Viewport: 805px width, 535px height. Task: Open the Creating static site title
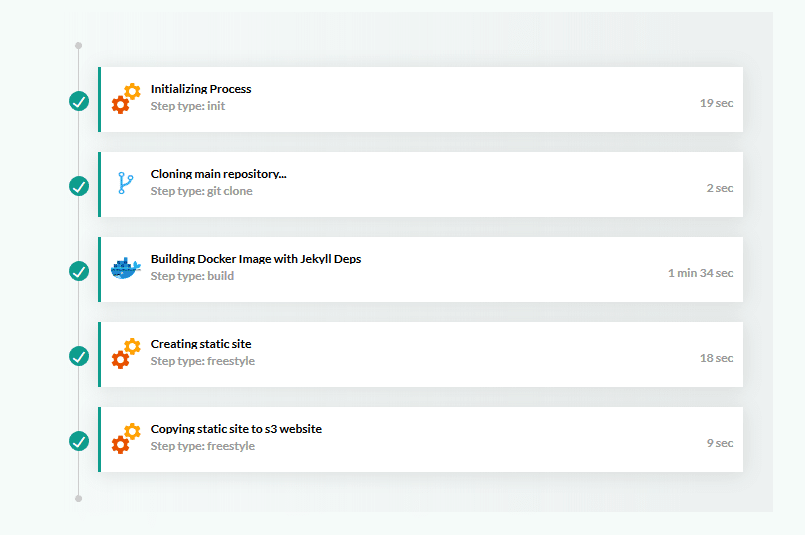pos(201,344)
